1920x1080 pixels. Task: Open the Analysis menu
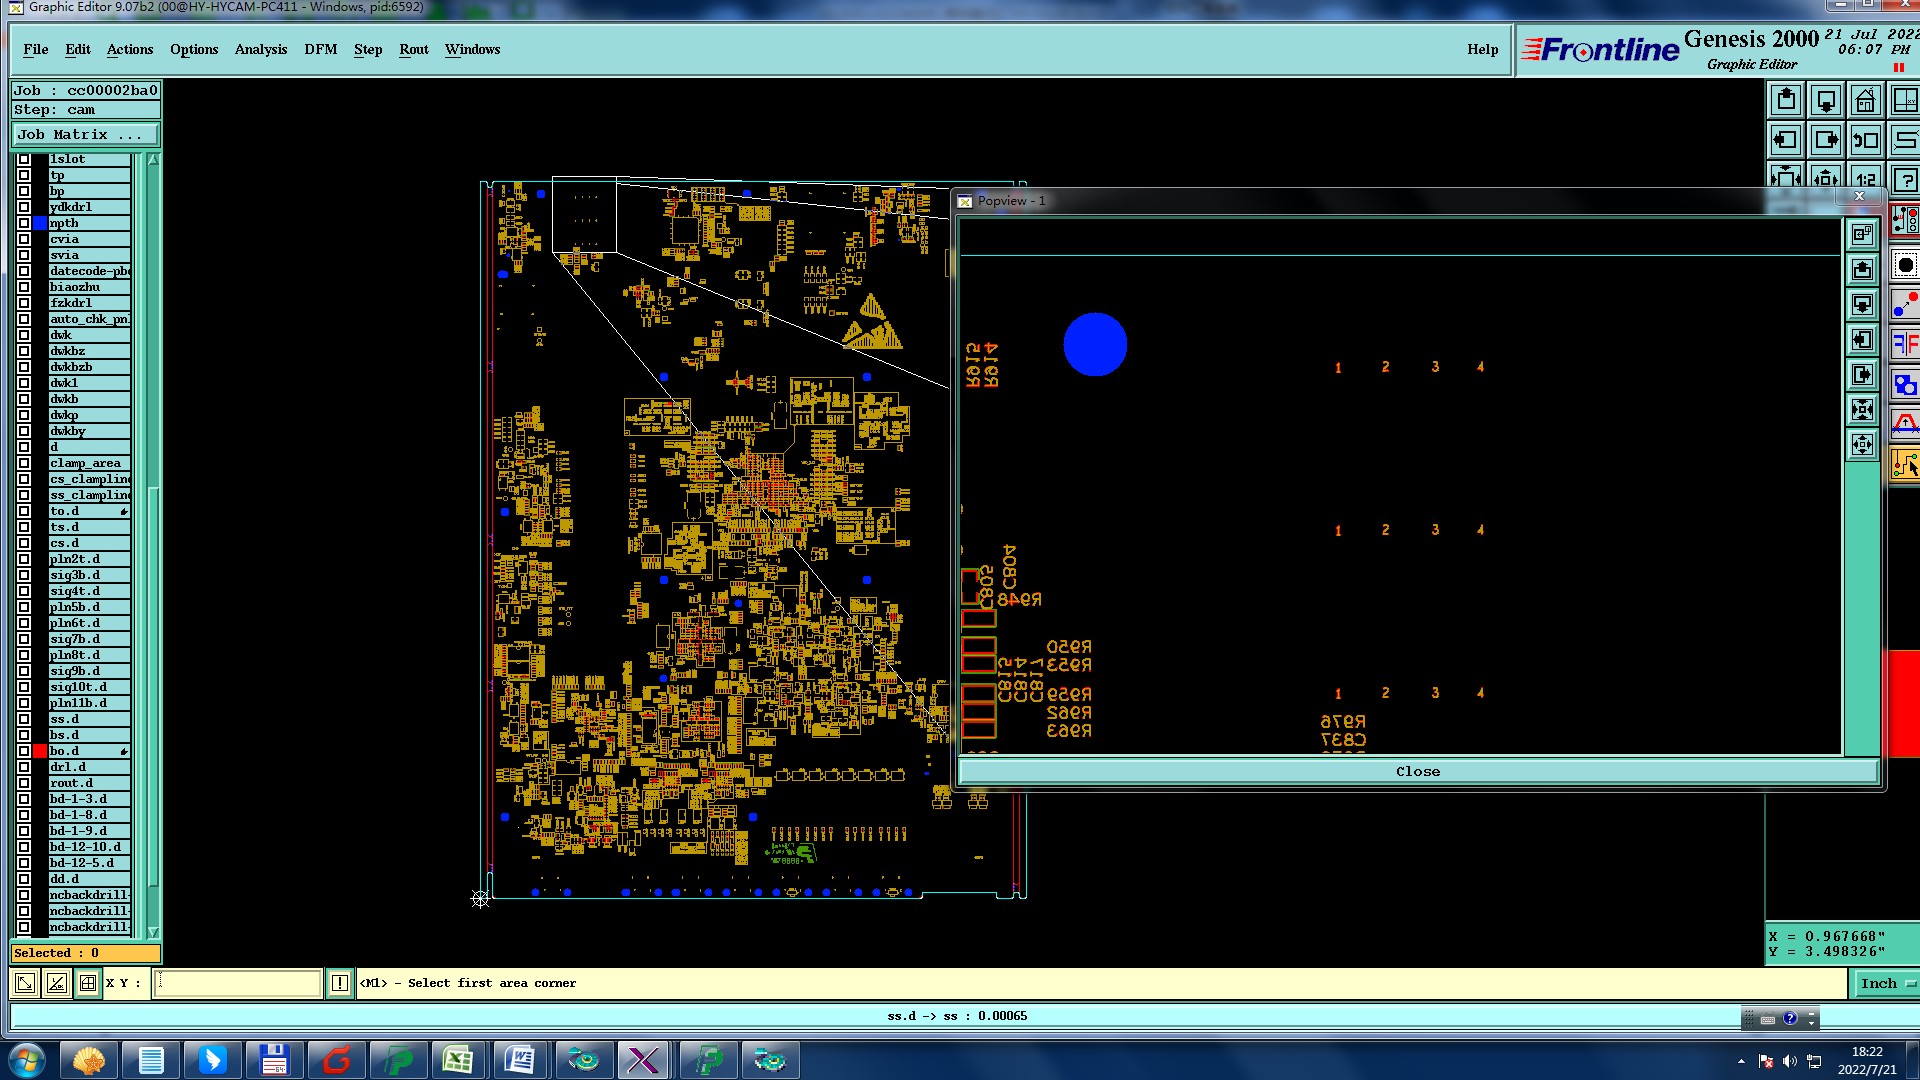click(260, 49)
